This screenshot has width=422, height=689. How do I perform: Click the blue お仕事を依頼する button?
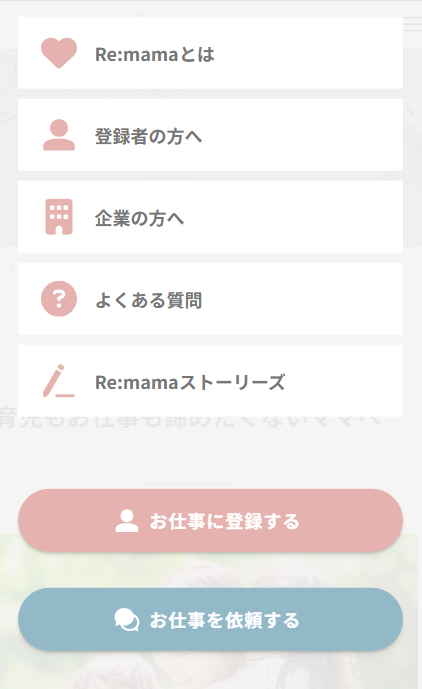[x=211, y=620]
